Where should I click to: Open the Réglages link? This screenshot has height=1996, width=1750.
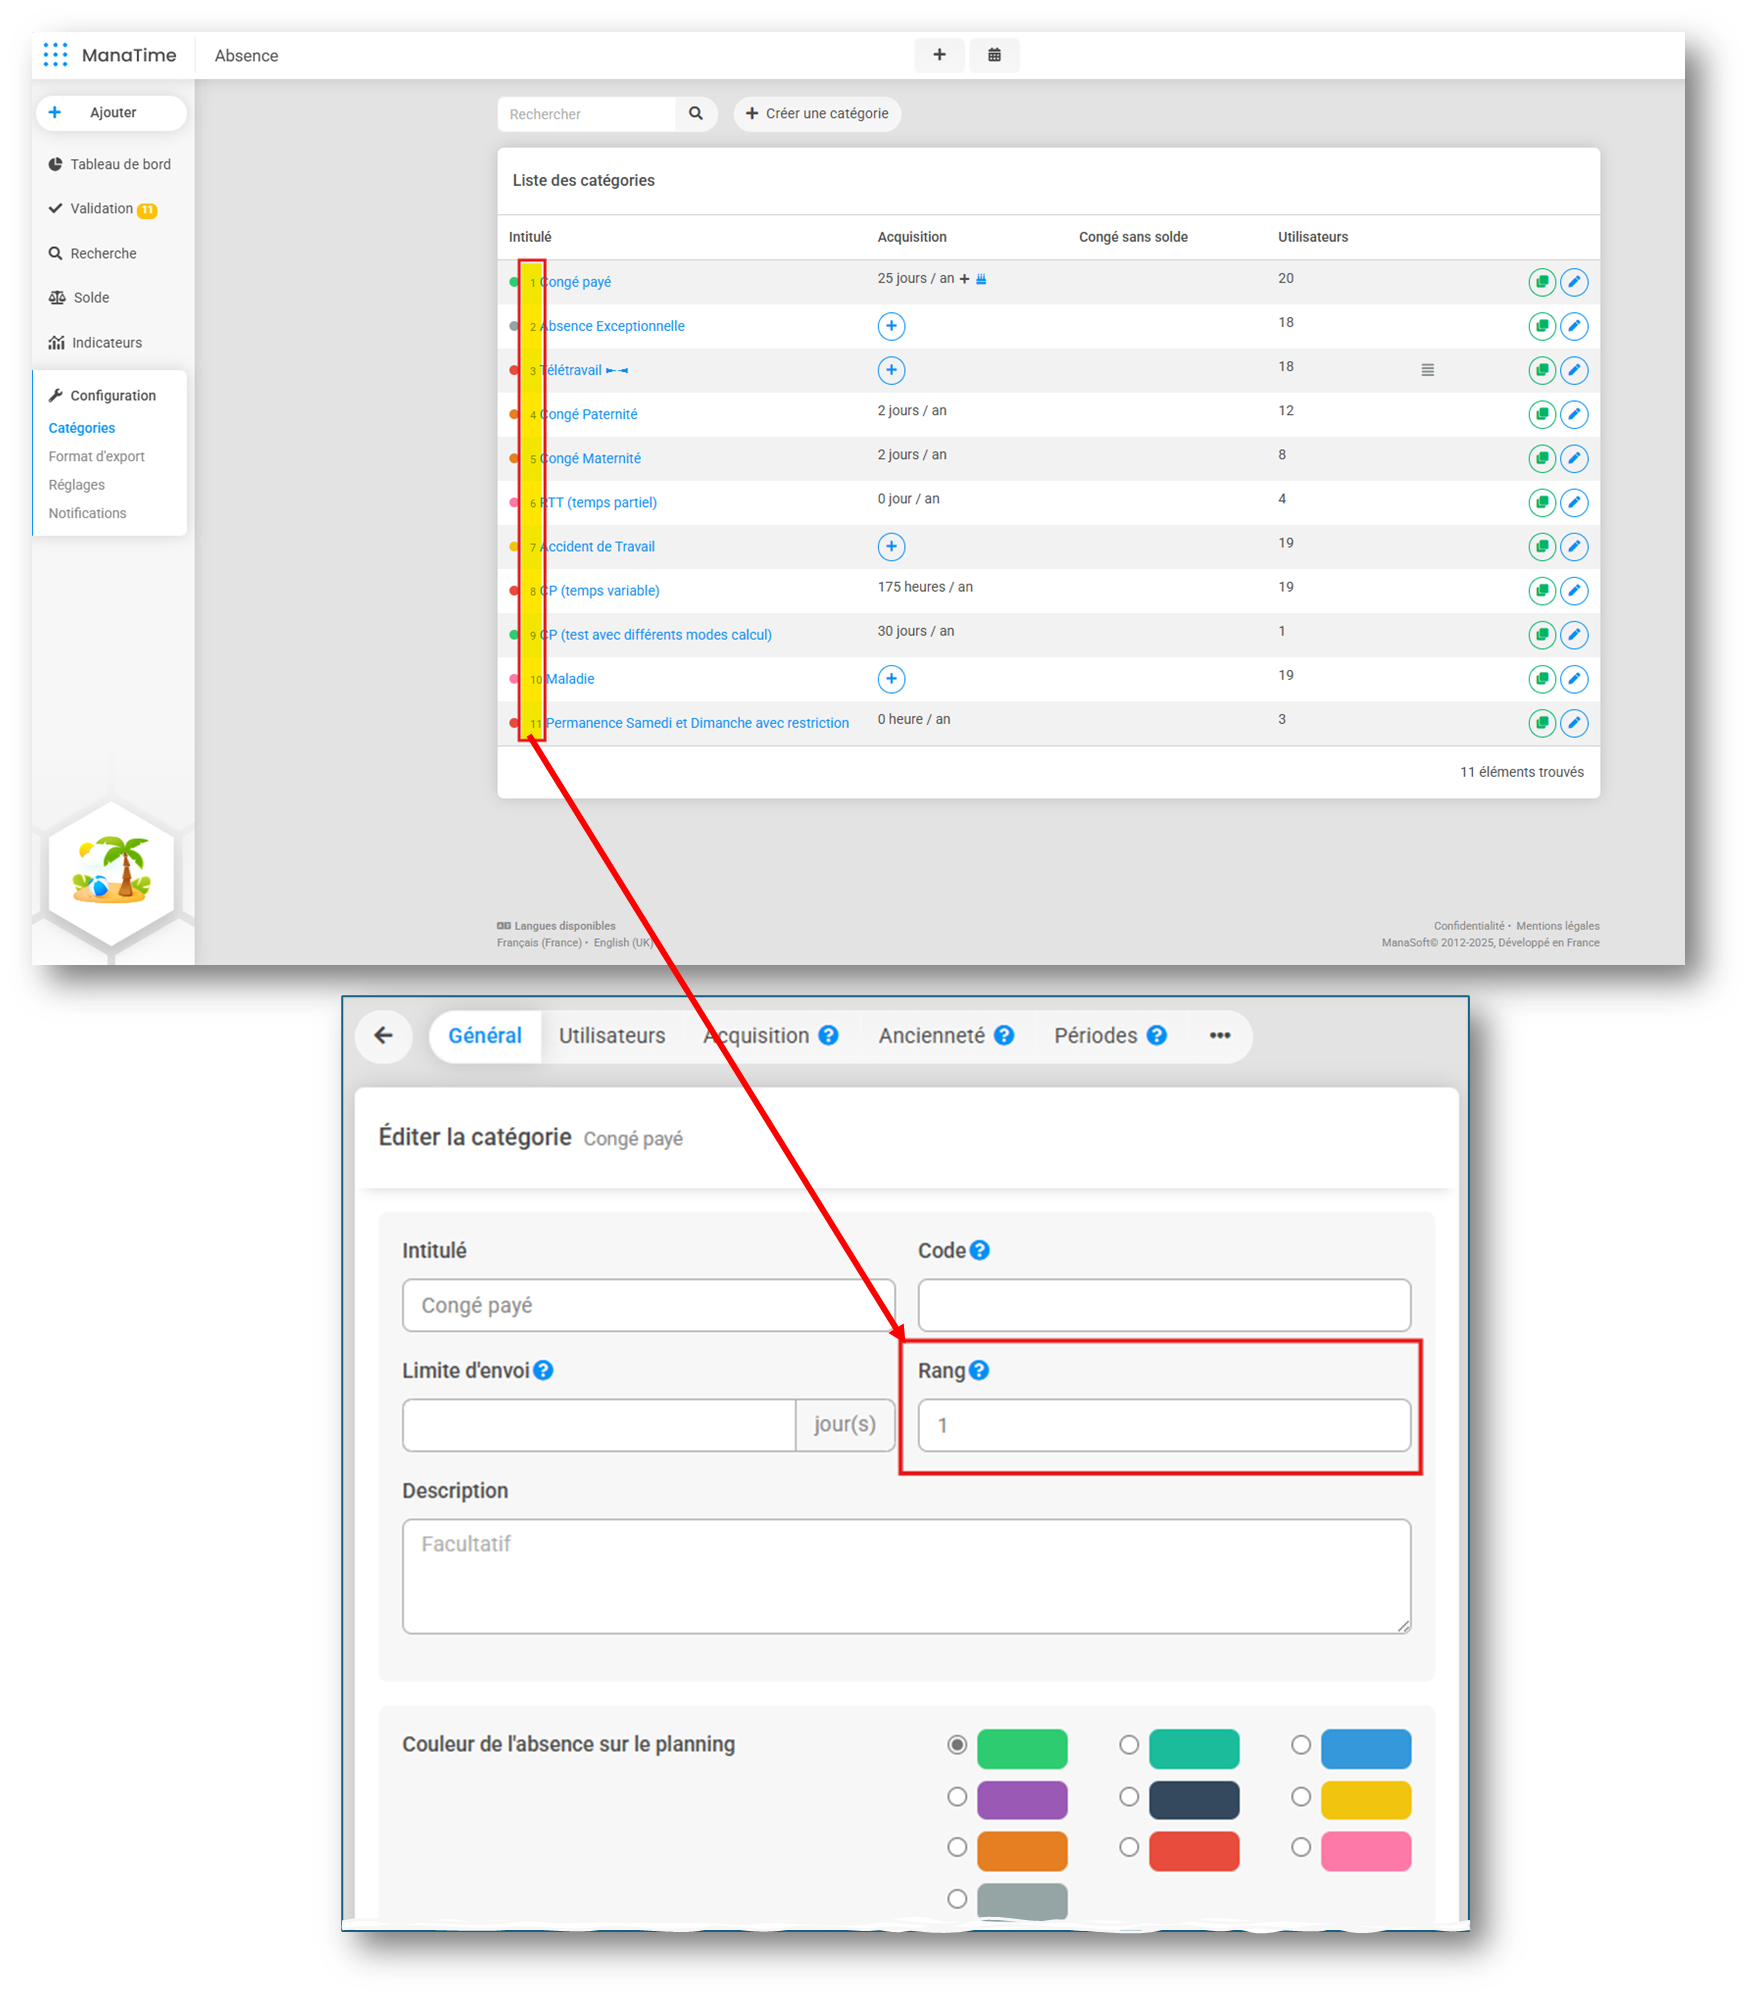pos(76,484)
